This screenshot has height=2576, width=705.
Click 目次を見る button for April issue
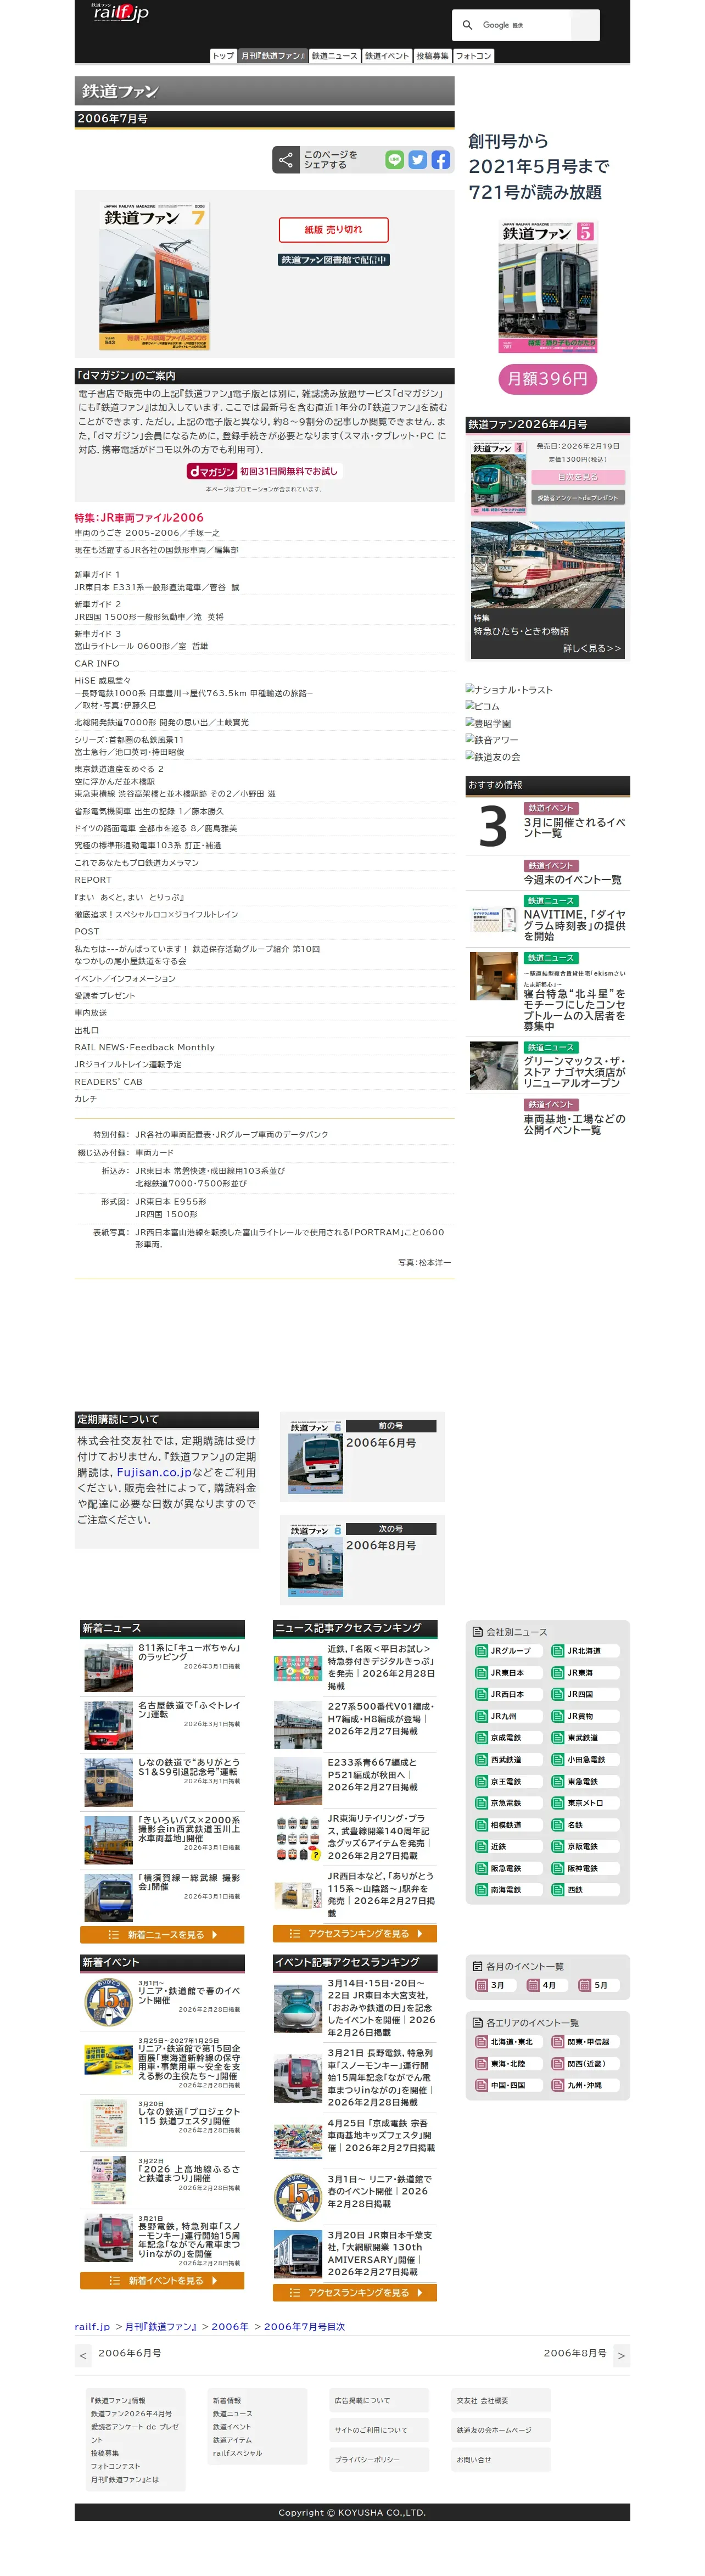point(578,477)
